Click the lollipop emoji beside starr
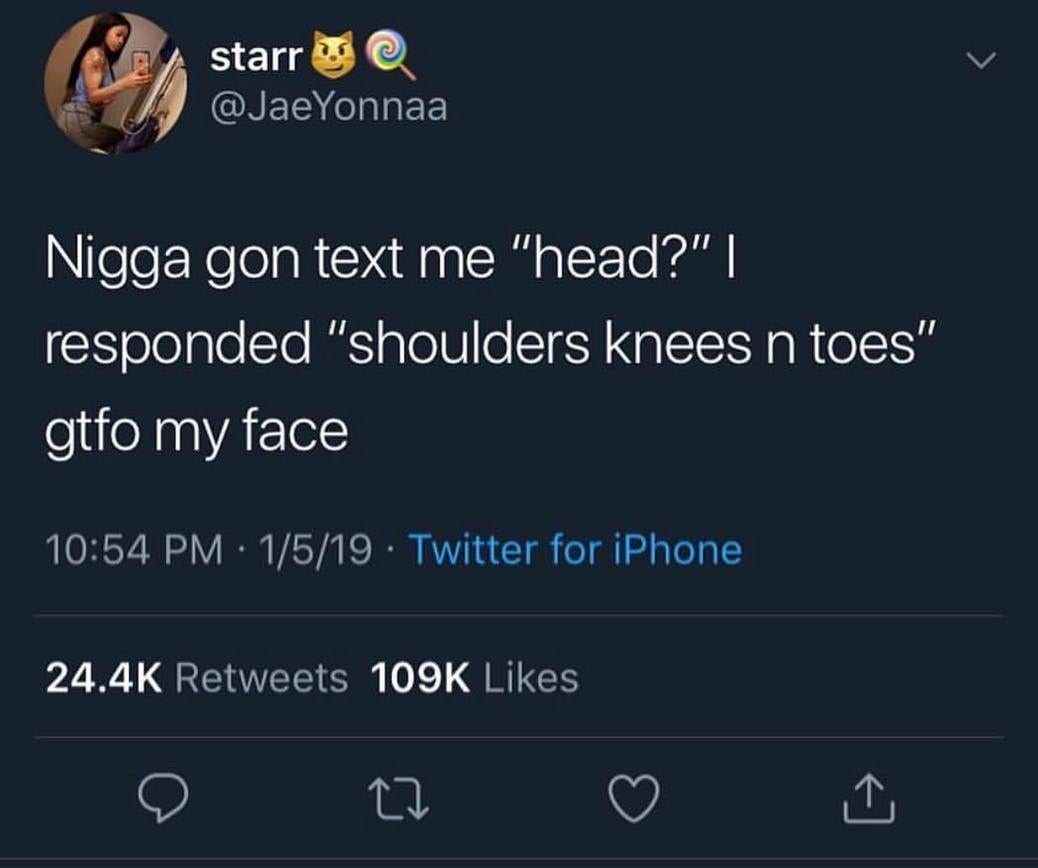 pos(391,56)
